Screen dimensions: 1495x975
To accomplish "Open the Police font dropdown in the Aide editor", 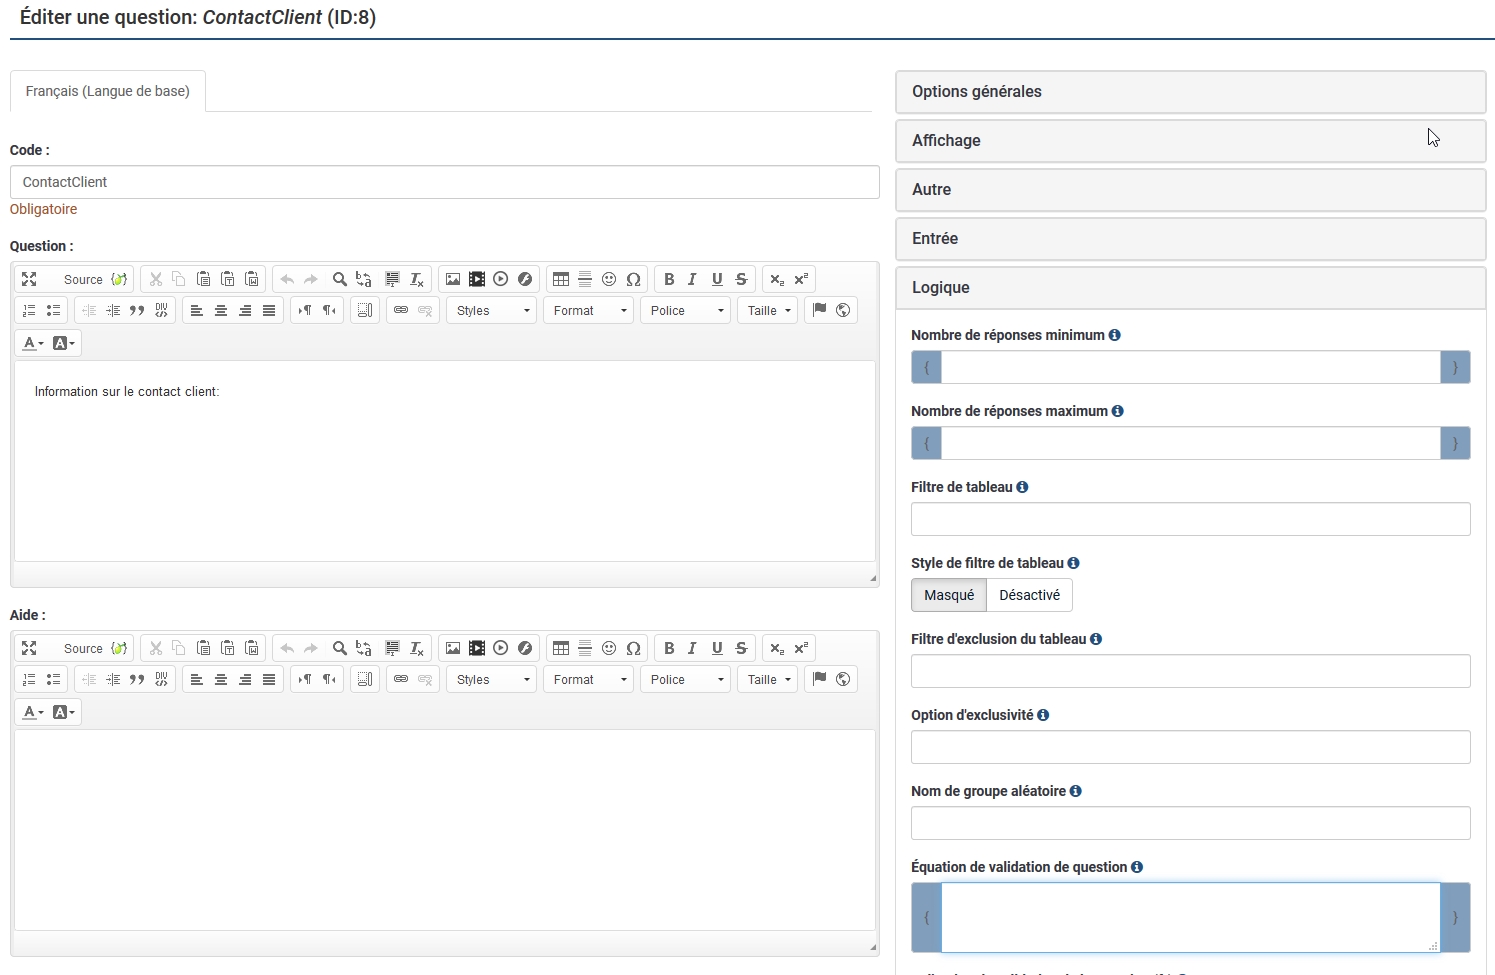I will coord(686,680).
